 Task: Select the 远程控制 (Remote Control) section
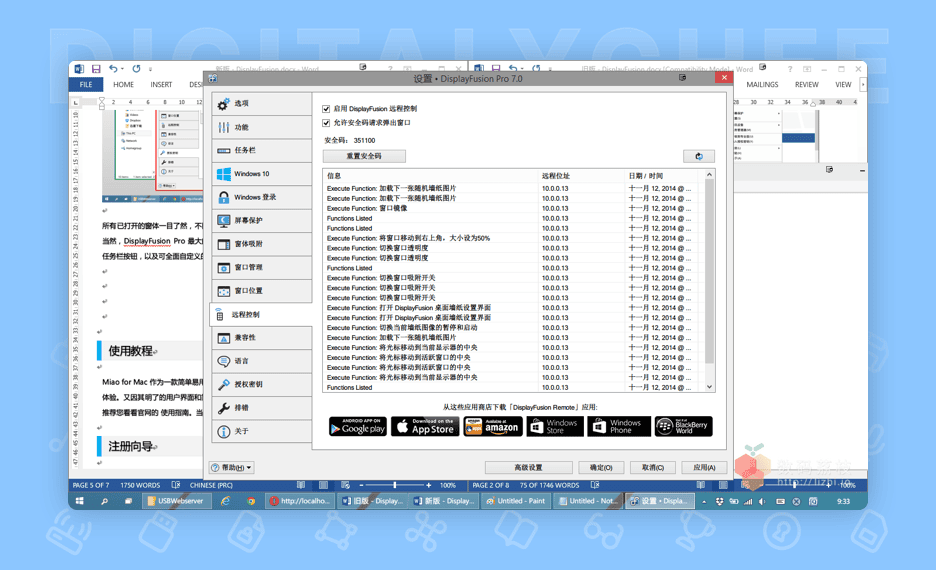point(261,315)
